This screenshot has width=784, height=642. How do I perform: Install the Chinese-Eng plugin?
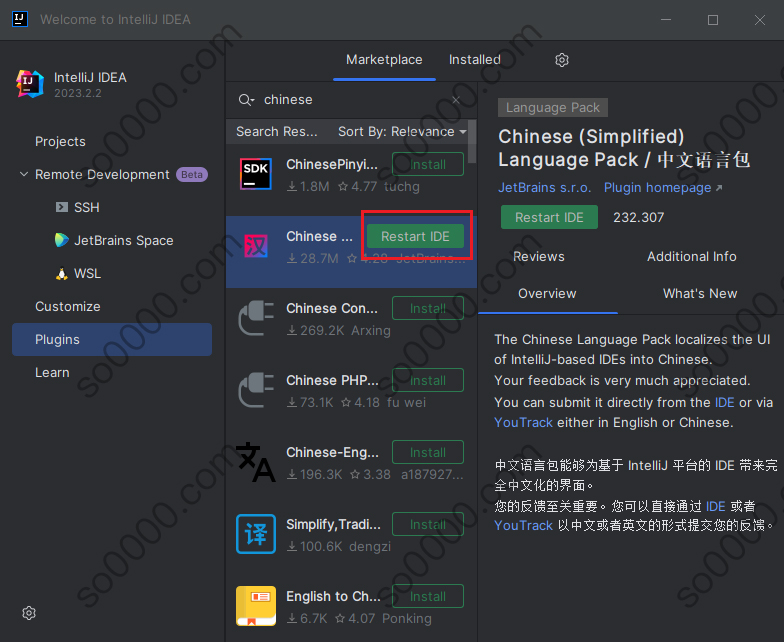tap(428, 452)
